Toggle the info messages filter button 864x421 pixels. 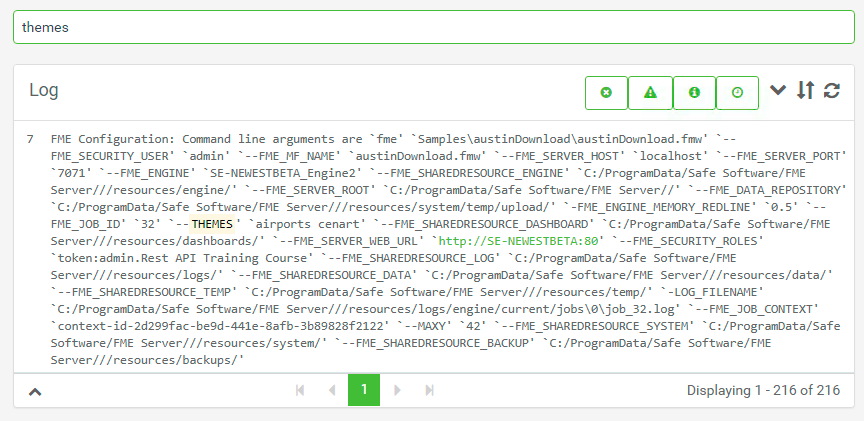tap(694, 93)
